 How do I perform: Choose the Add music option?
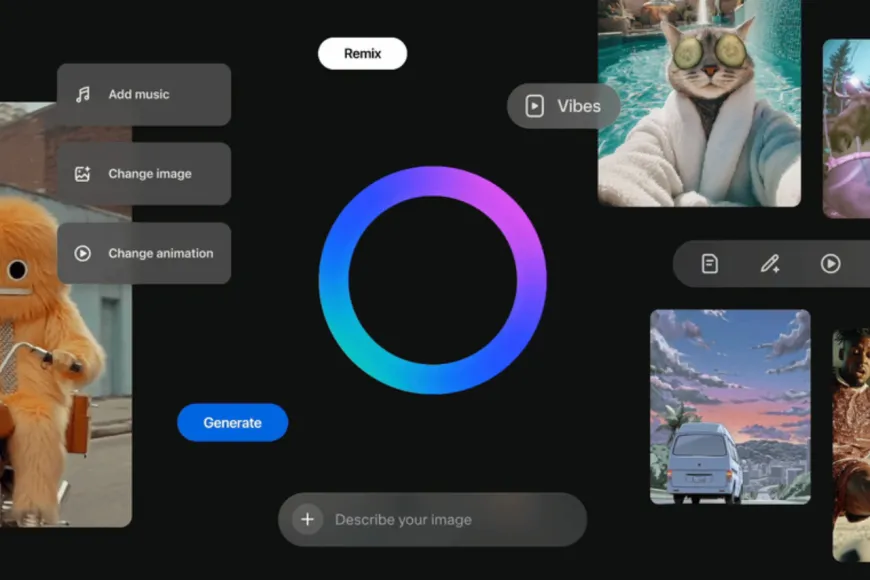pos(144,94)
